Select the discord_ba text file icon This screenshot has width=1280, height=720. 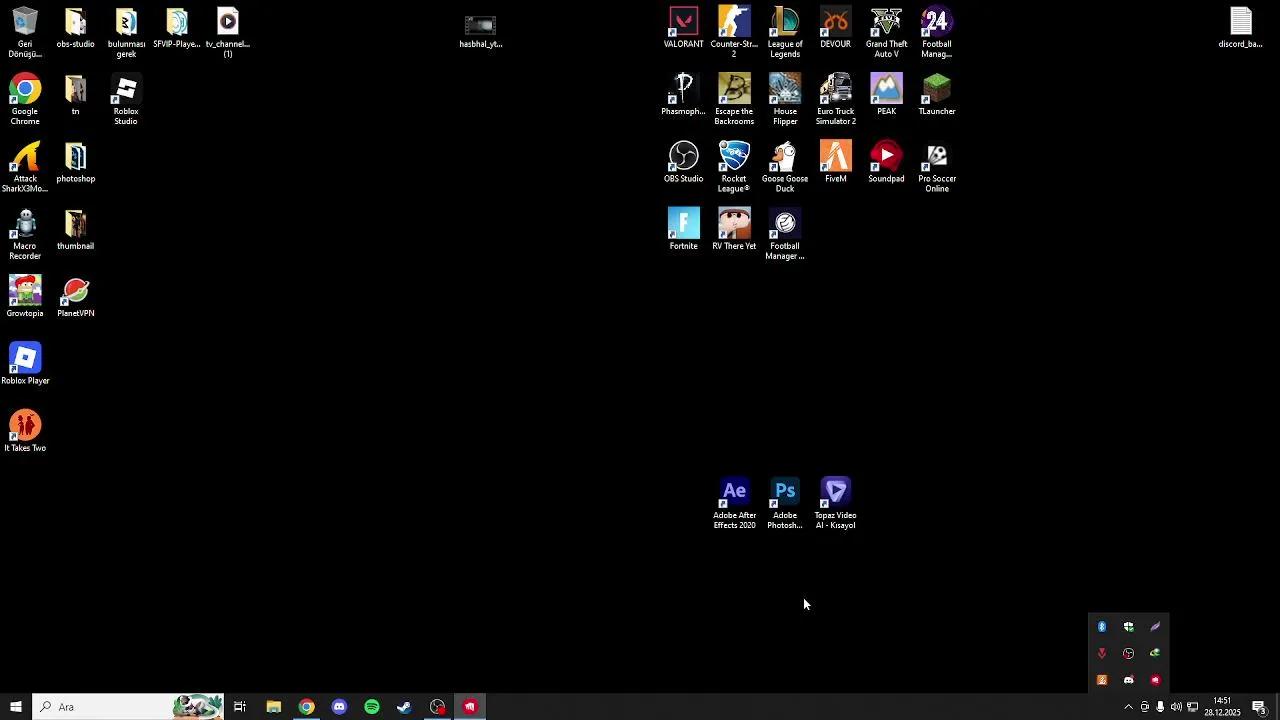tap(1241, 28)
